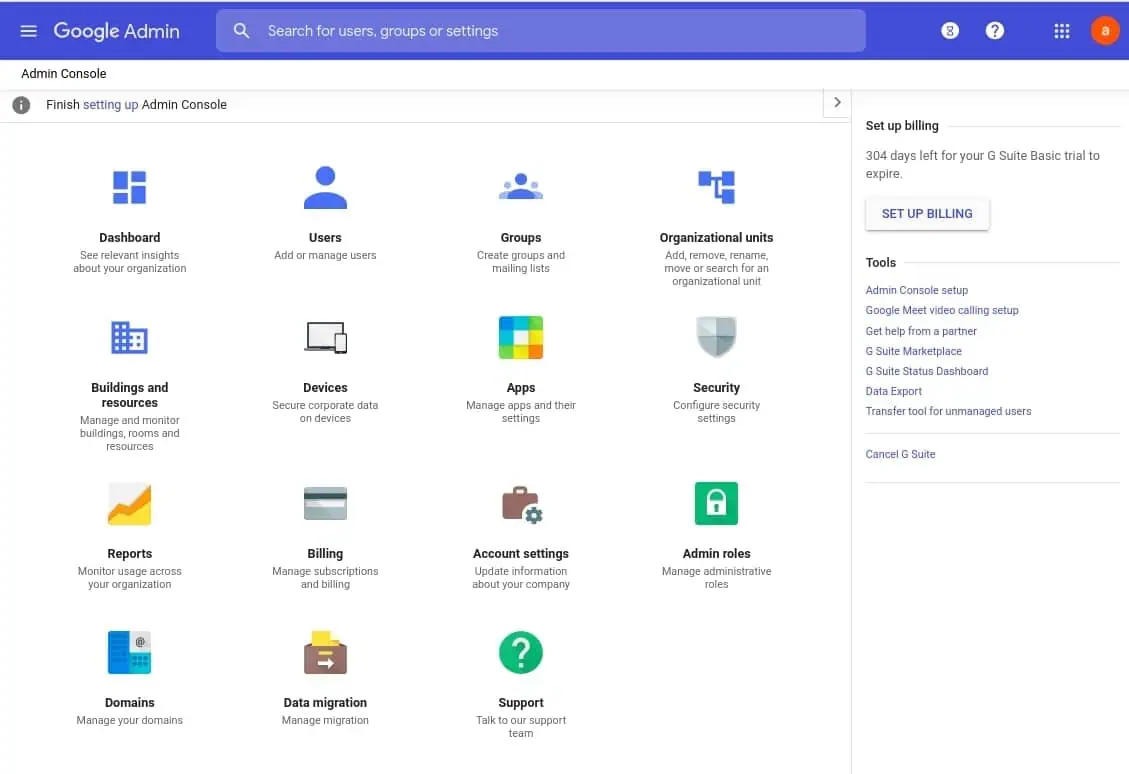Screen dimensions: 1129x774
Task: Expand the setup banner chevron arrow
Action: [837, 103]
